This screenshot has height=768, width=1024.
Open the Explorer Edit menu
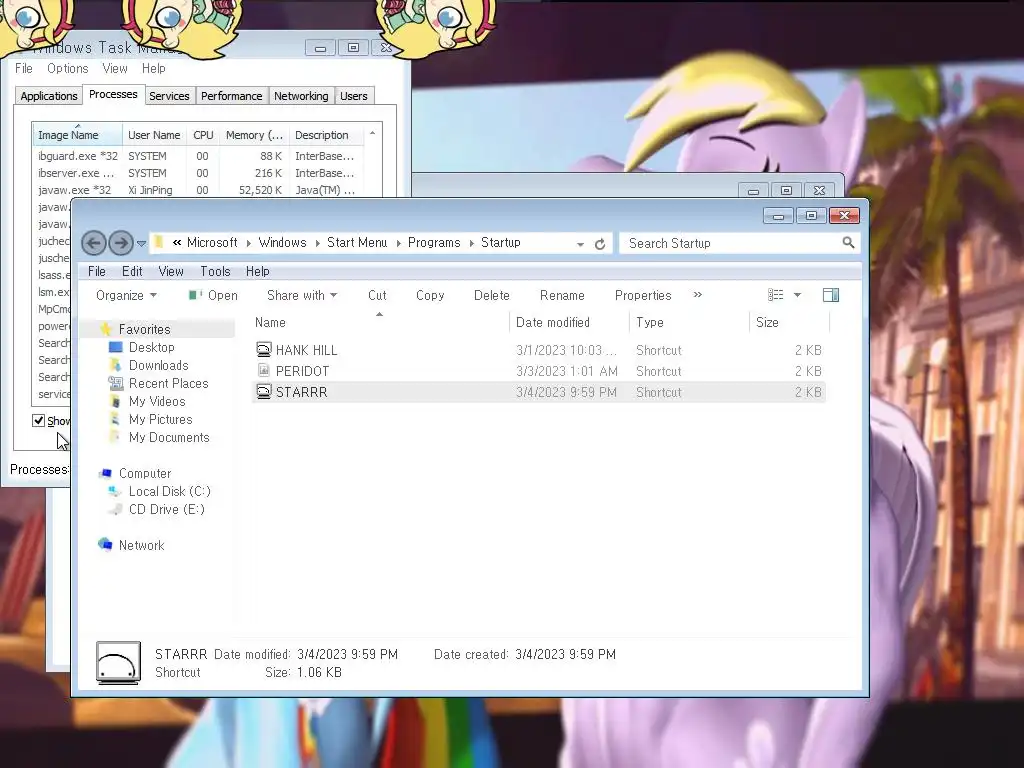tap(132, 271)
